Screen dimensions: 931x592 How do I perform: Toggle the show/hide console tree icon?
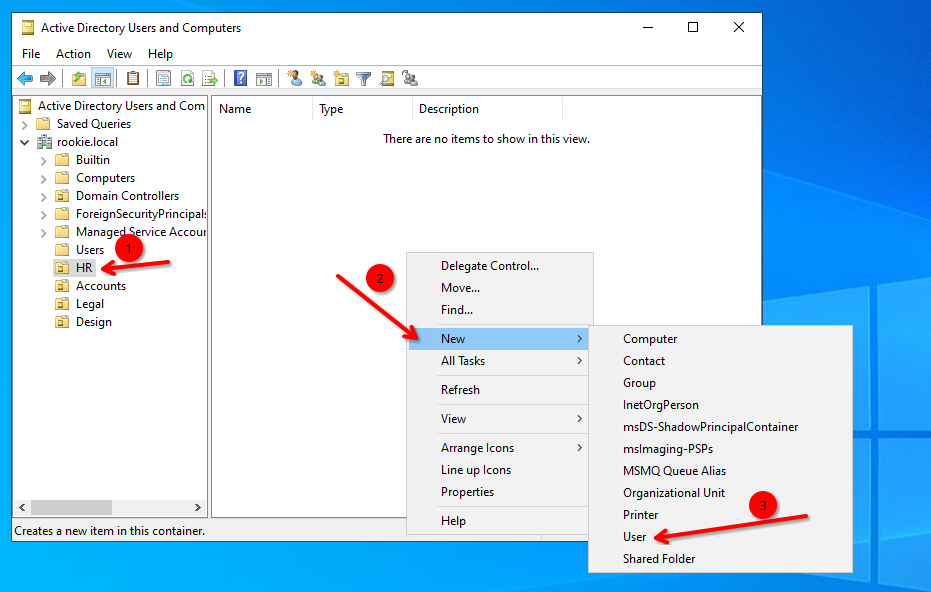pyautogui.click(x=102, y=78)
